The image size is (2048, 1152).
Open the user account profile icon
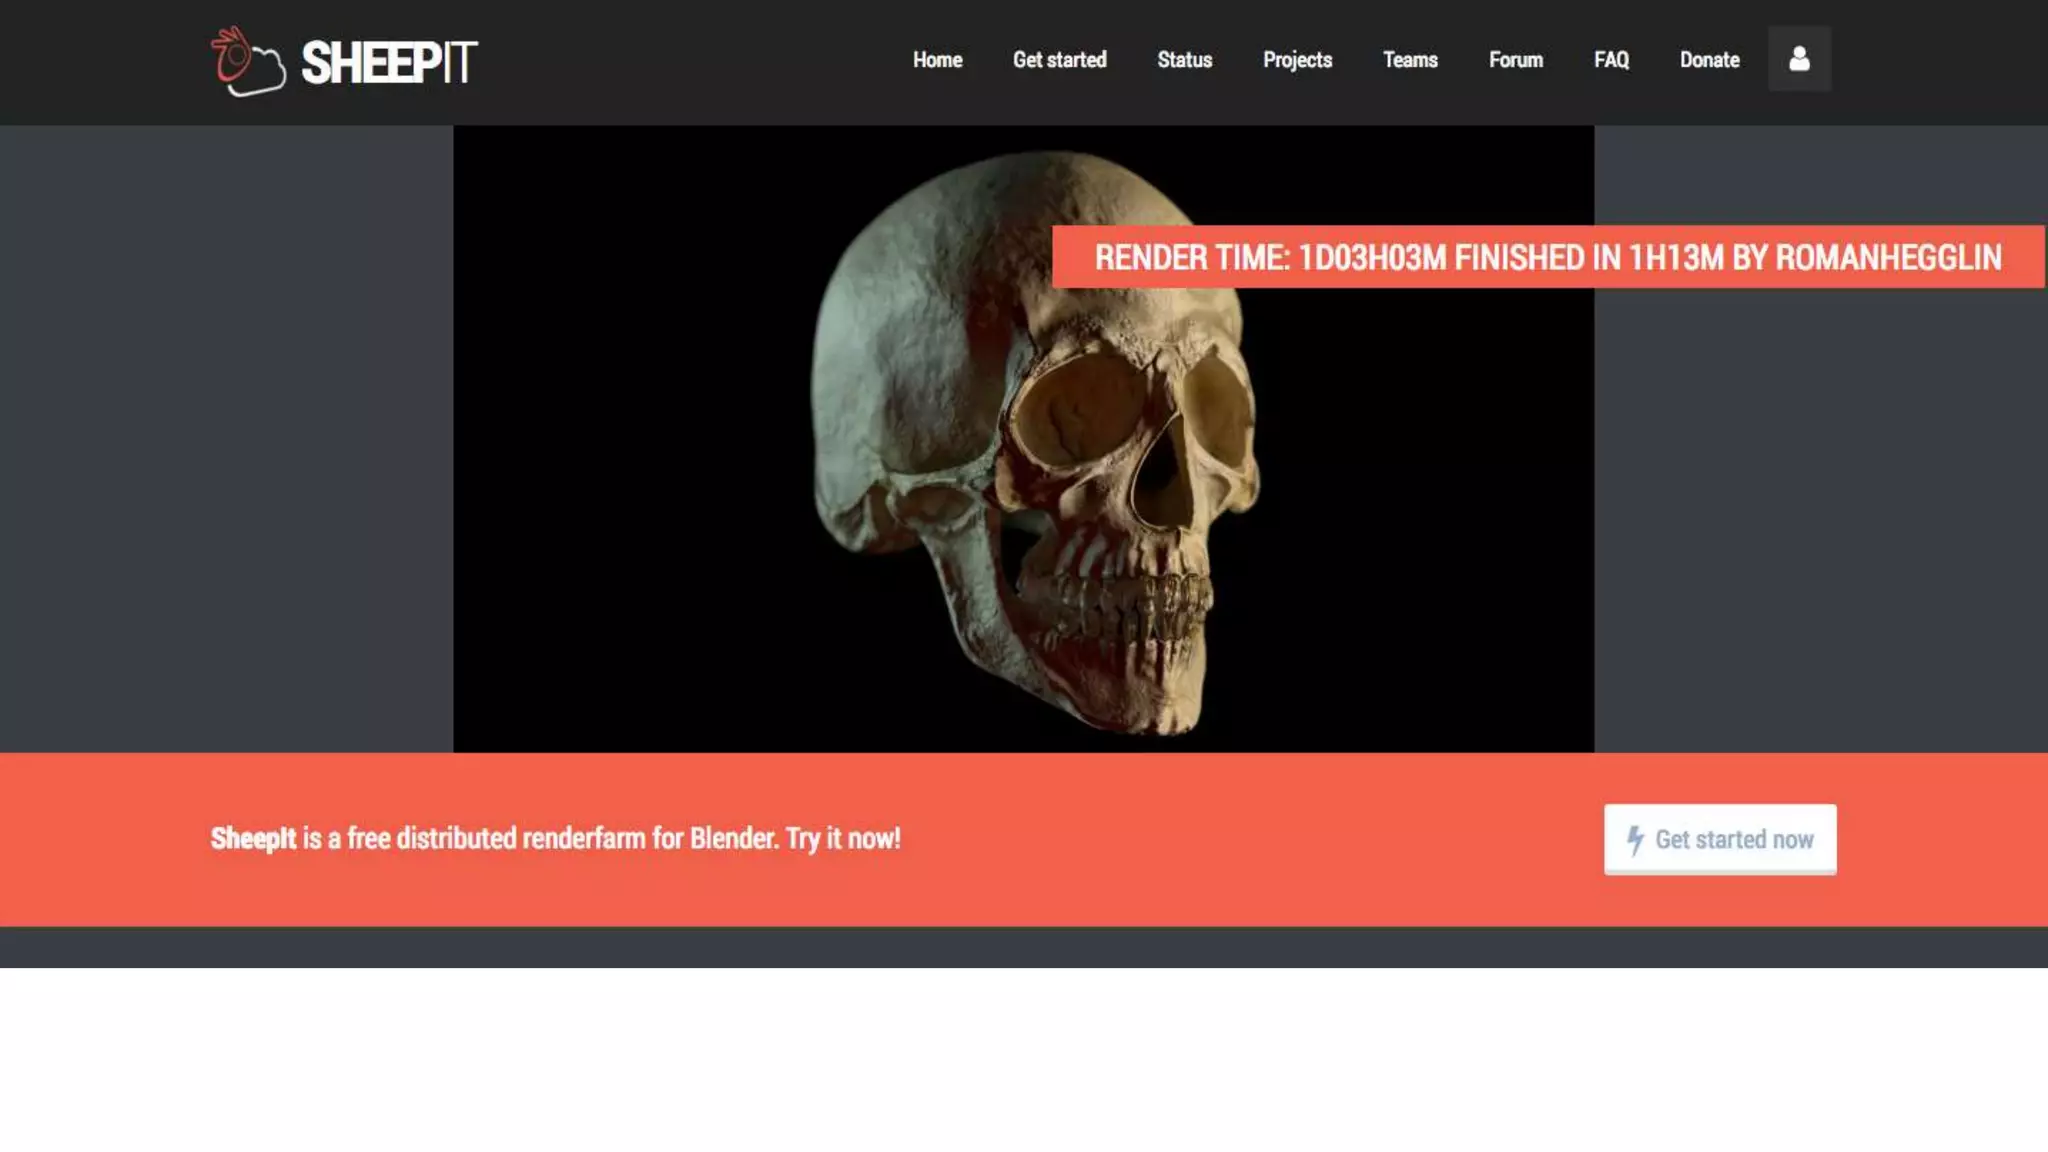(x=1799, y=59)
